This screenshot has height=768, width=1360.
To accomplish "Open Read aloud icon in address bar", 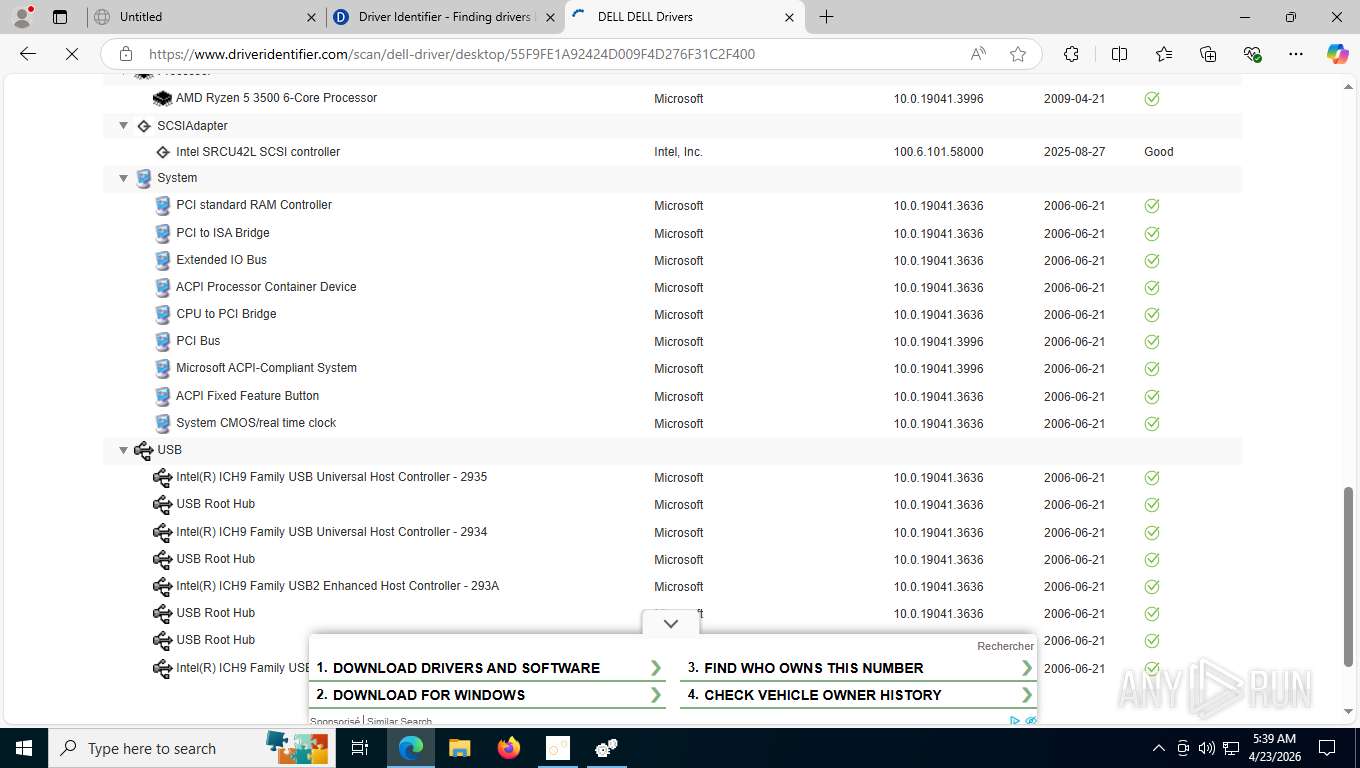I will coord(978,54).
